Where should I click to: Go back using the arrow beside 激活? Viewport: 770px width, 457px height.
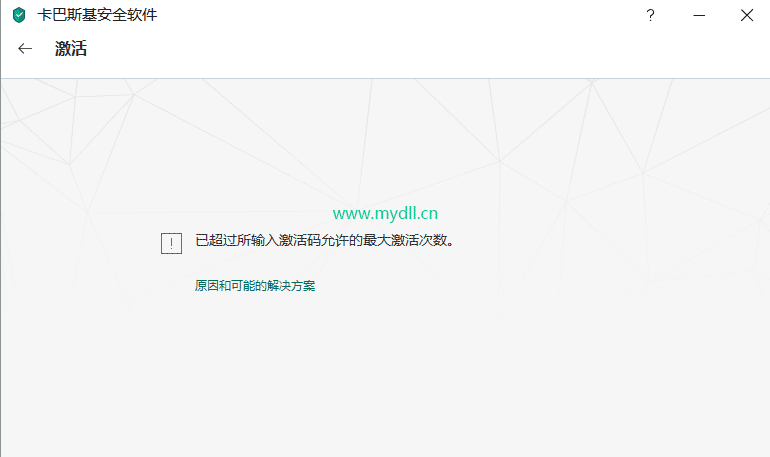[x=25, y=49]
